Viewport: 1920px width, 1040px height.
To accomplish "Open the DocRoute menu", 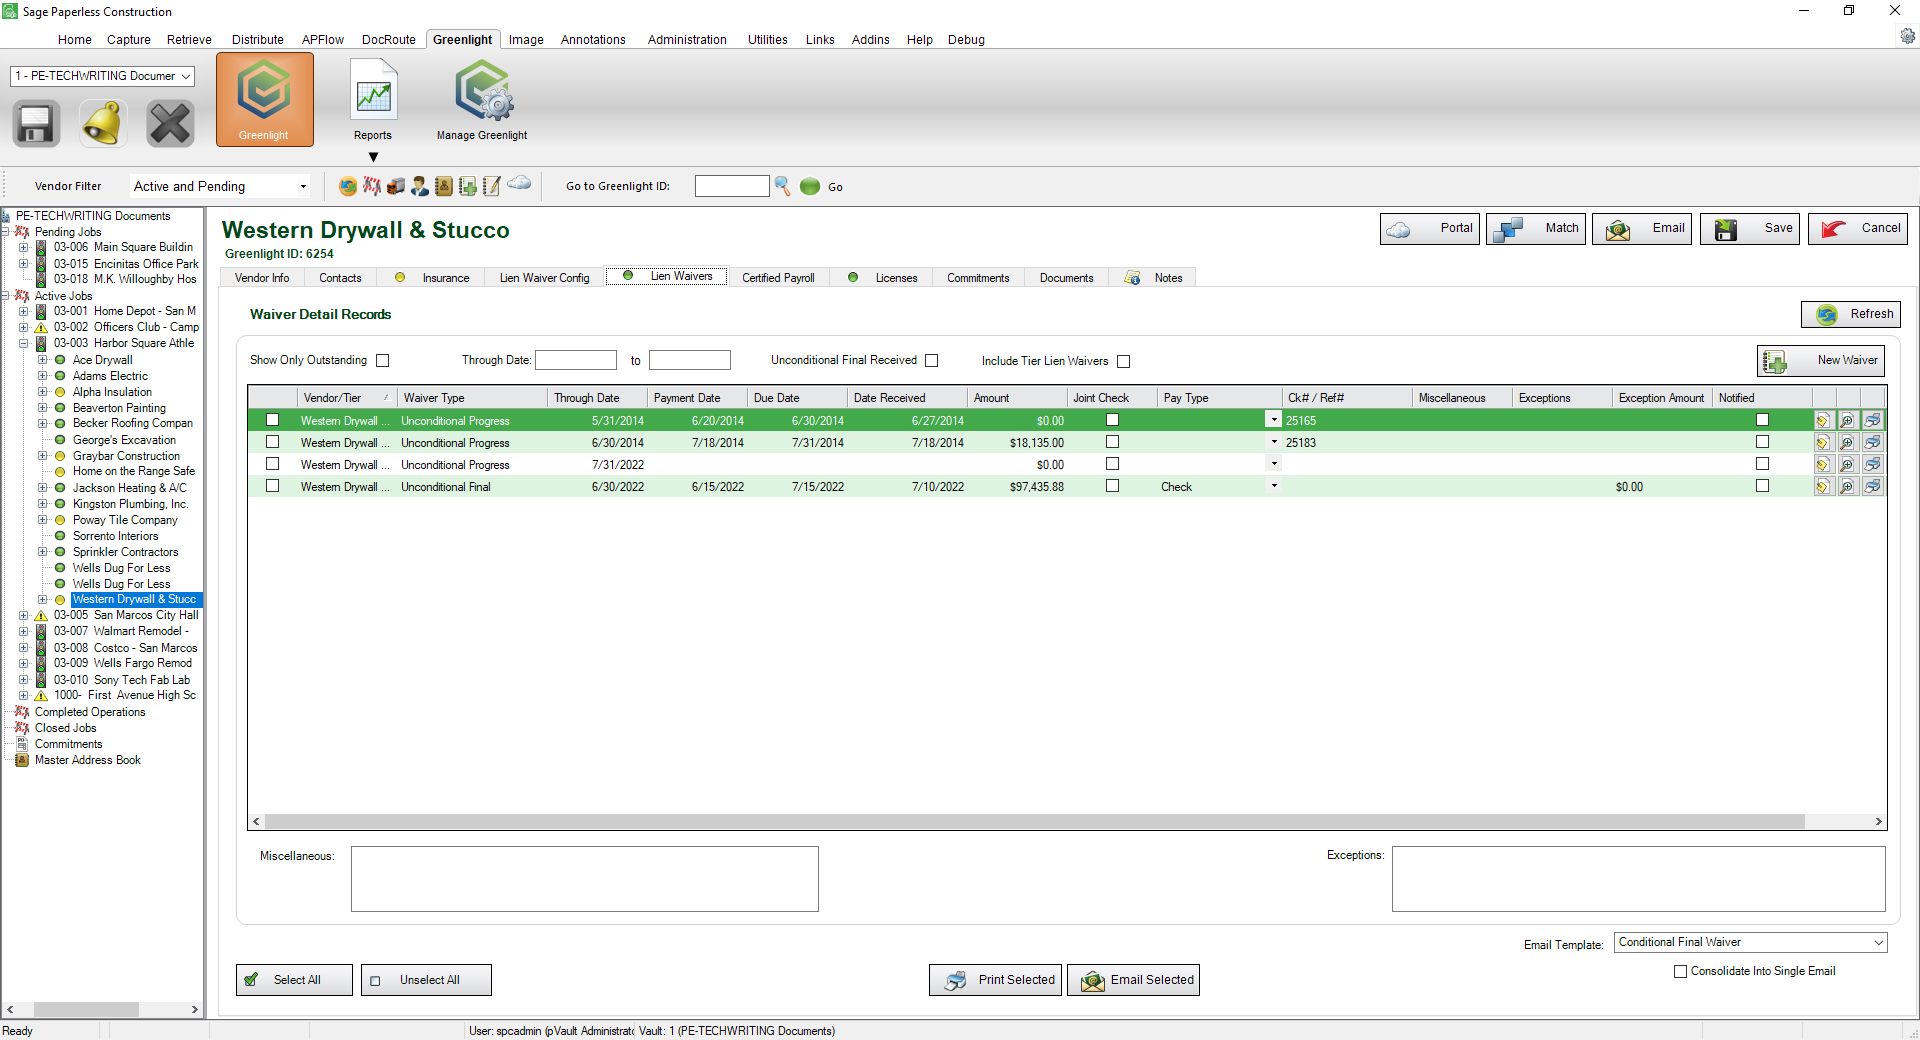I will coord(389,40).
